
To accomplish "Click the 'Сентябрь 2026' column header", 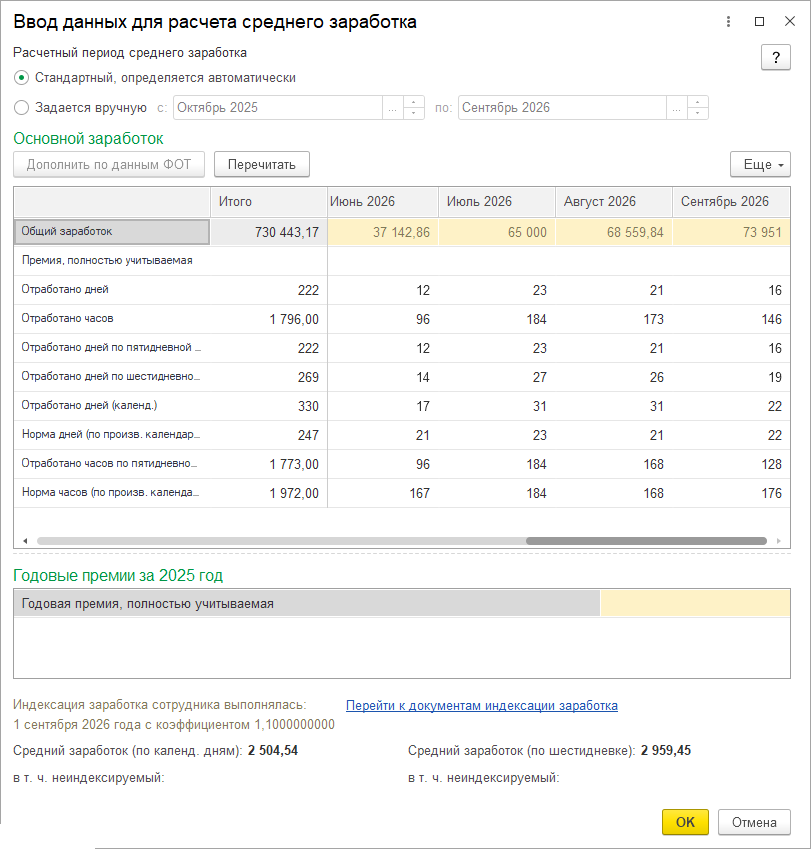I will [x=731, y=202].
